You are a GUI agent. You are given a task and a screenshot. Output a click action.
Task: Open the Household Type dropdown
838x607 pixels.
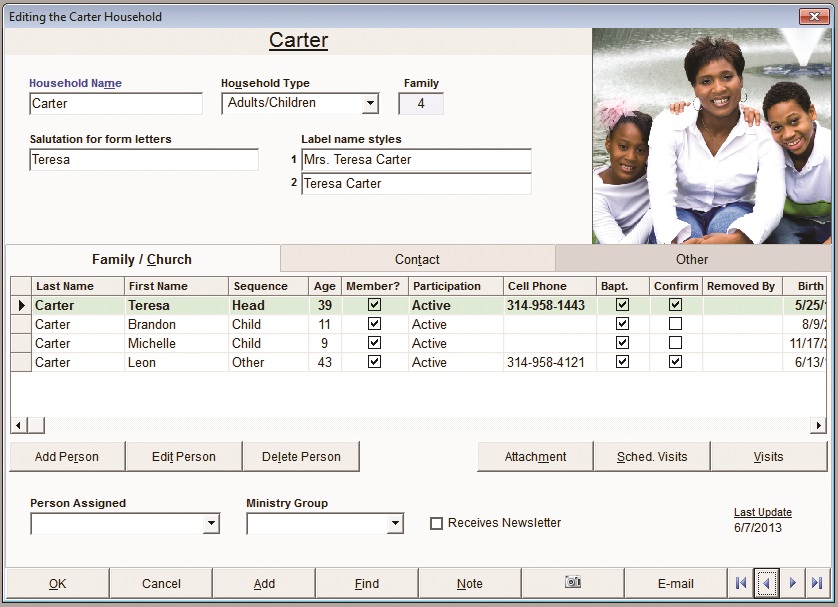[370, 103]
